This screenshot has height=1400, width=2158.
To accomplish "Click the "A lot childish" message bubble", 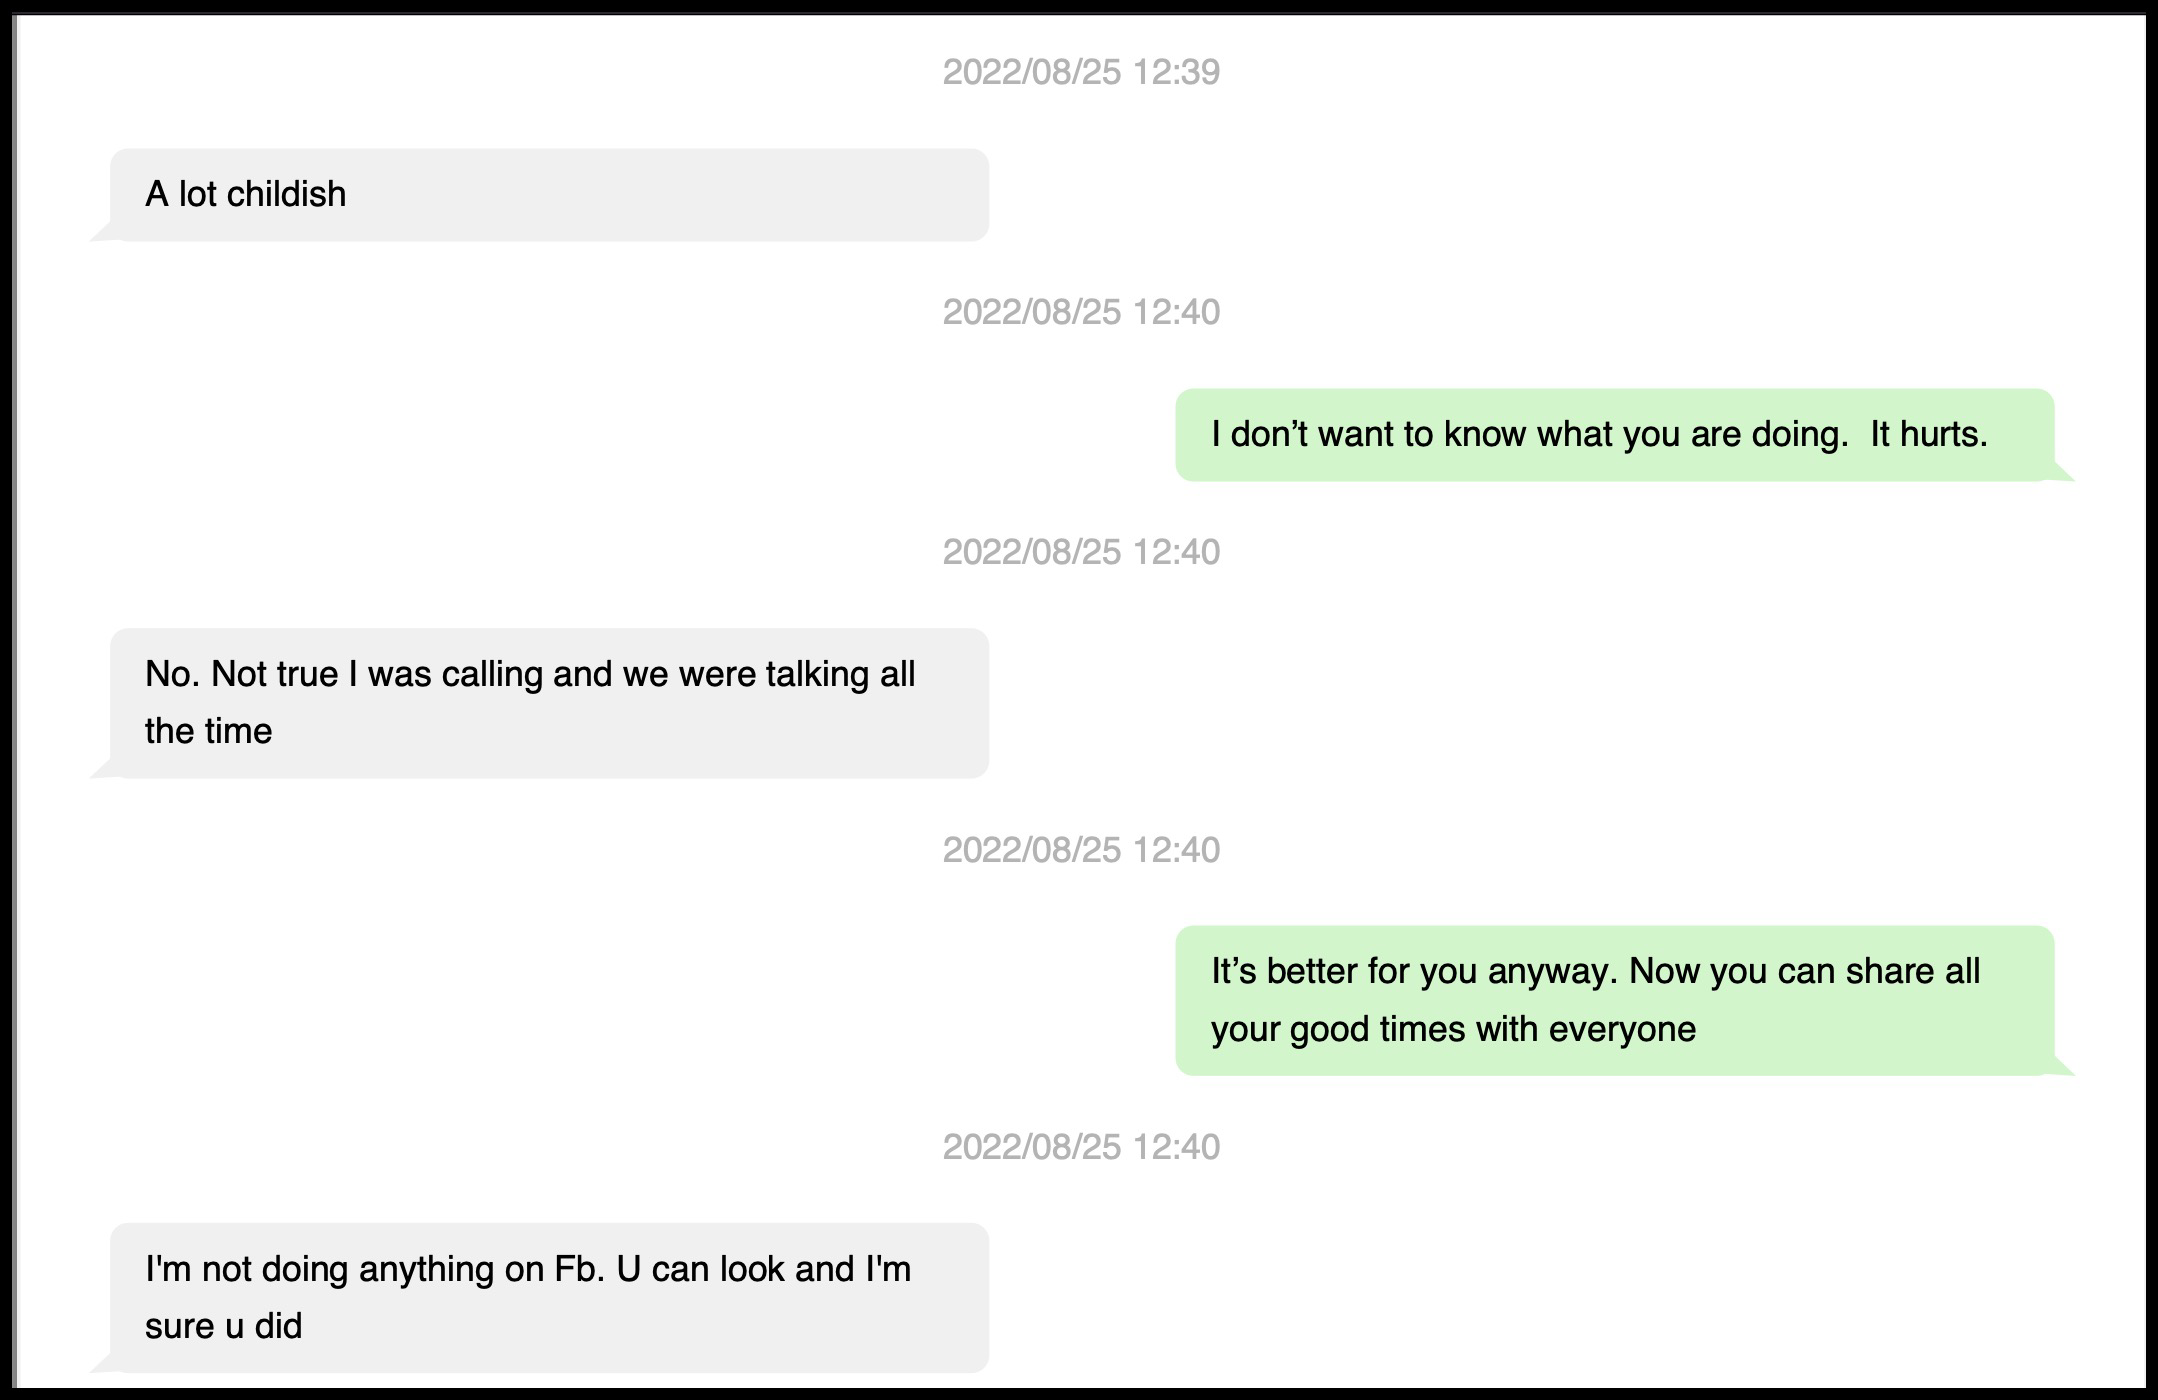I will coord(548,195).
